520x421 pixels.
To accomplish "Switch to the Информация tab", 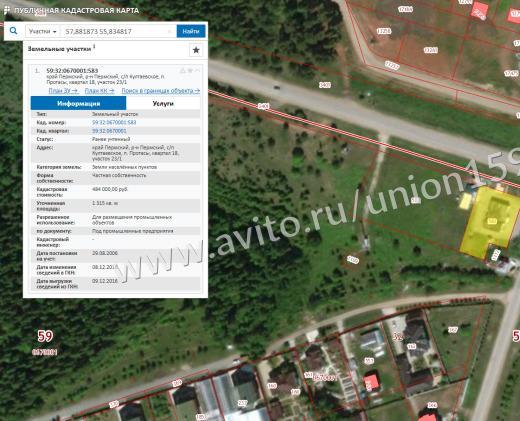I will click(x=78, y=103).
